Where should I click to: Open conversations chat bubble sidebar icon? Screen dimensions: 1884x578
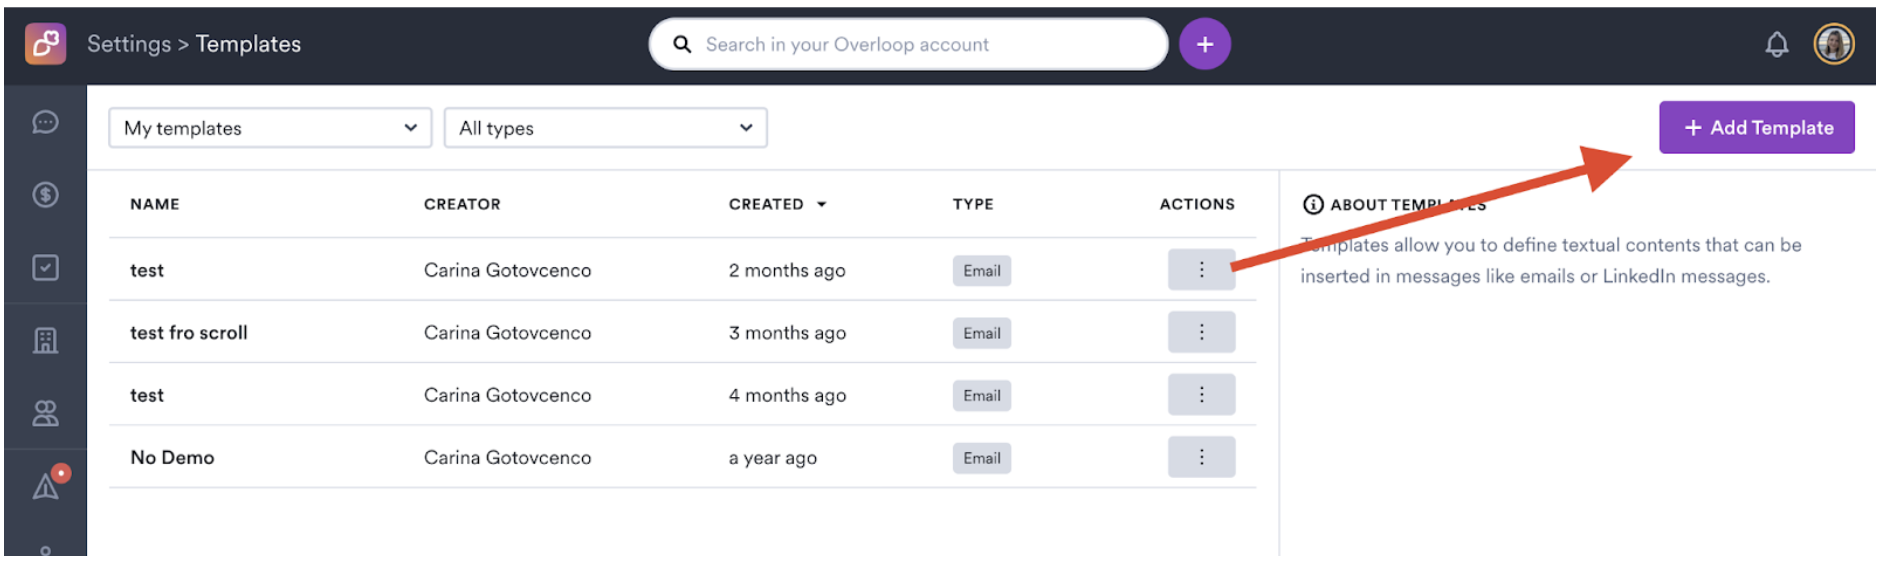pyautogui.click(x=45, y=122)
